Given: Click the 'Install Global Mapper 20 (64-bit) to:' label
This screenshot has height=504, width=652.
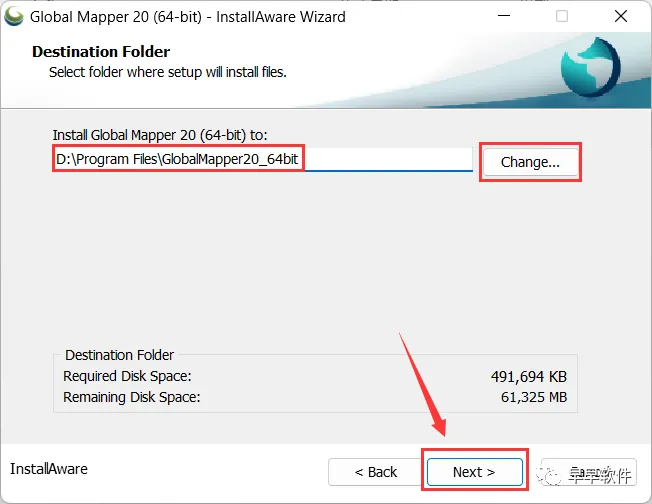Looking at the screenshot, I should pos(160,135).
